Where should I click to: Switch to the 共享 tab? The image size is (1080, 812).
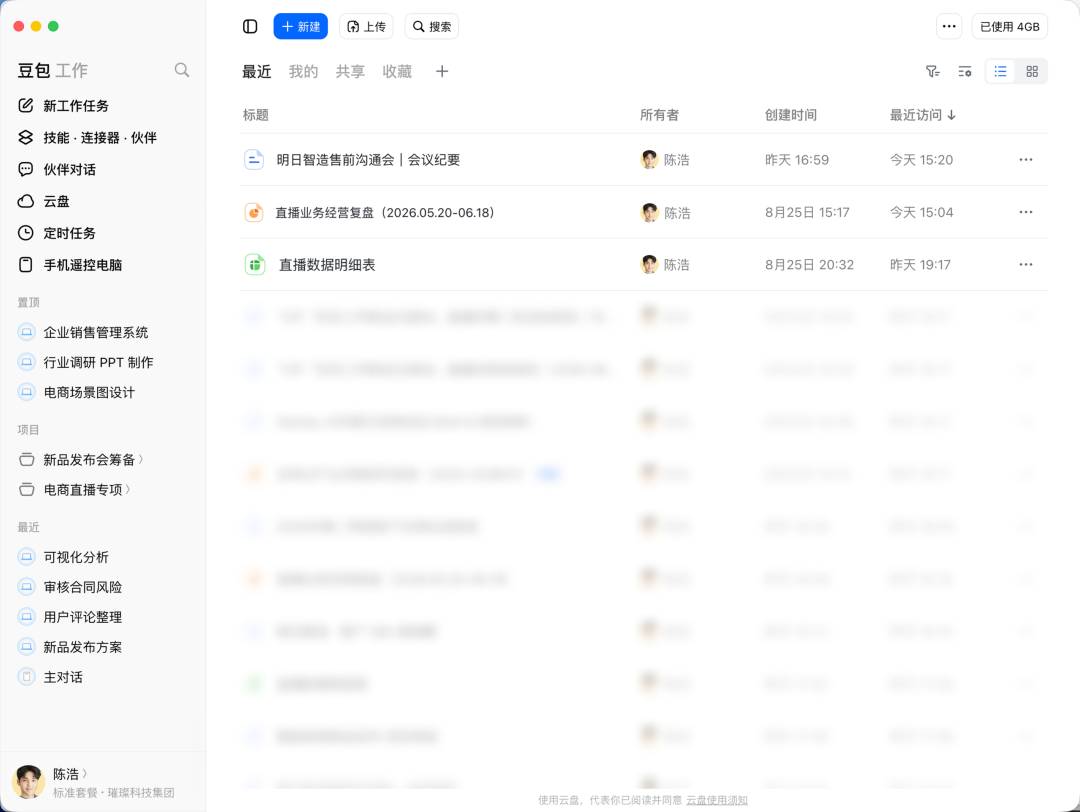click(350, 72)
